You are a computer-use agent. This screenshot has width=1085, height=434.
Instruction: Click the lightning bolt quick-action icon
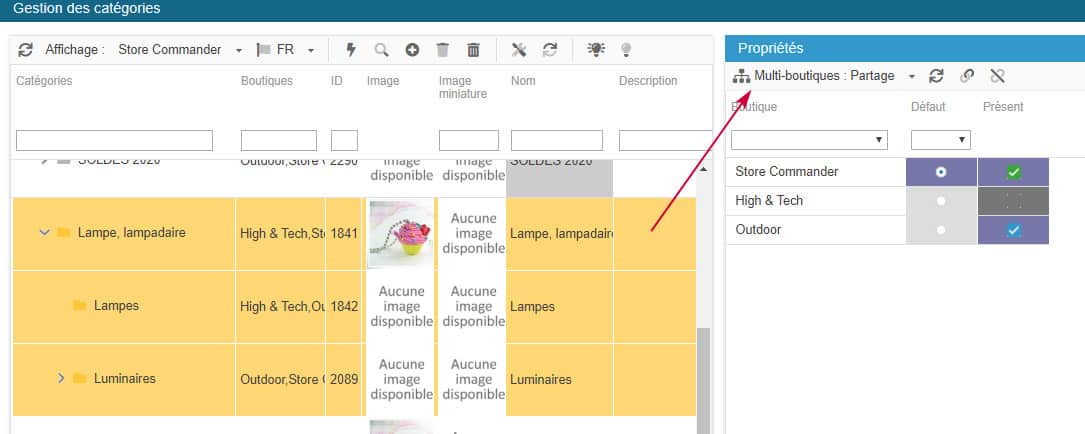pyautogui.click(x=351, y=50)
